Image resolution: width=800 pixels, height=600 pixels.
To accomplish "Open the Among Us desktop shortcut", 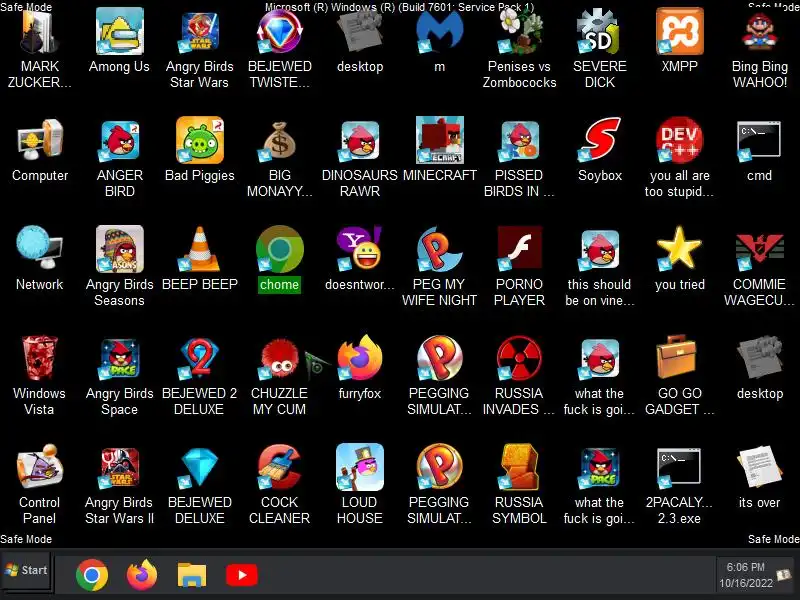I will (x=119, y=32).
